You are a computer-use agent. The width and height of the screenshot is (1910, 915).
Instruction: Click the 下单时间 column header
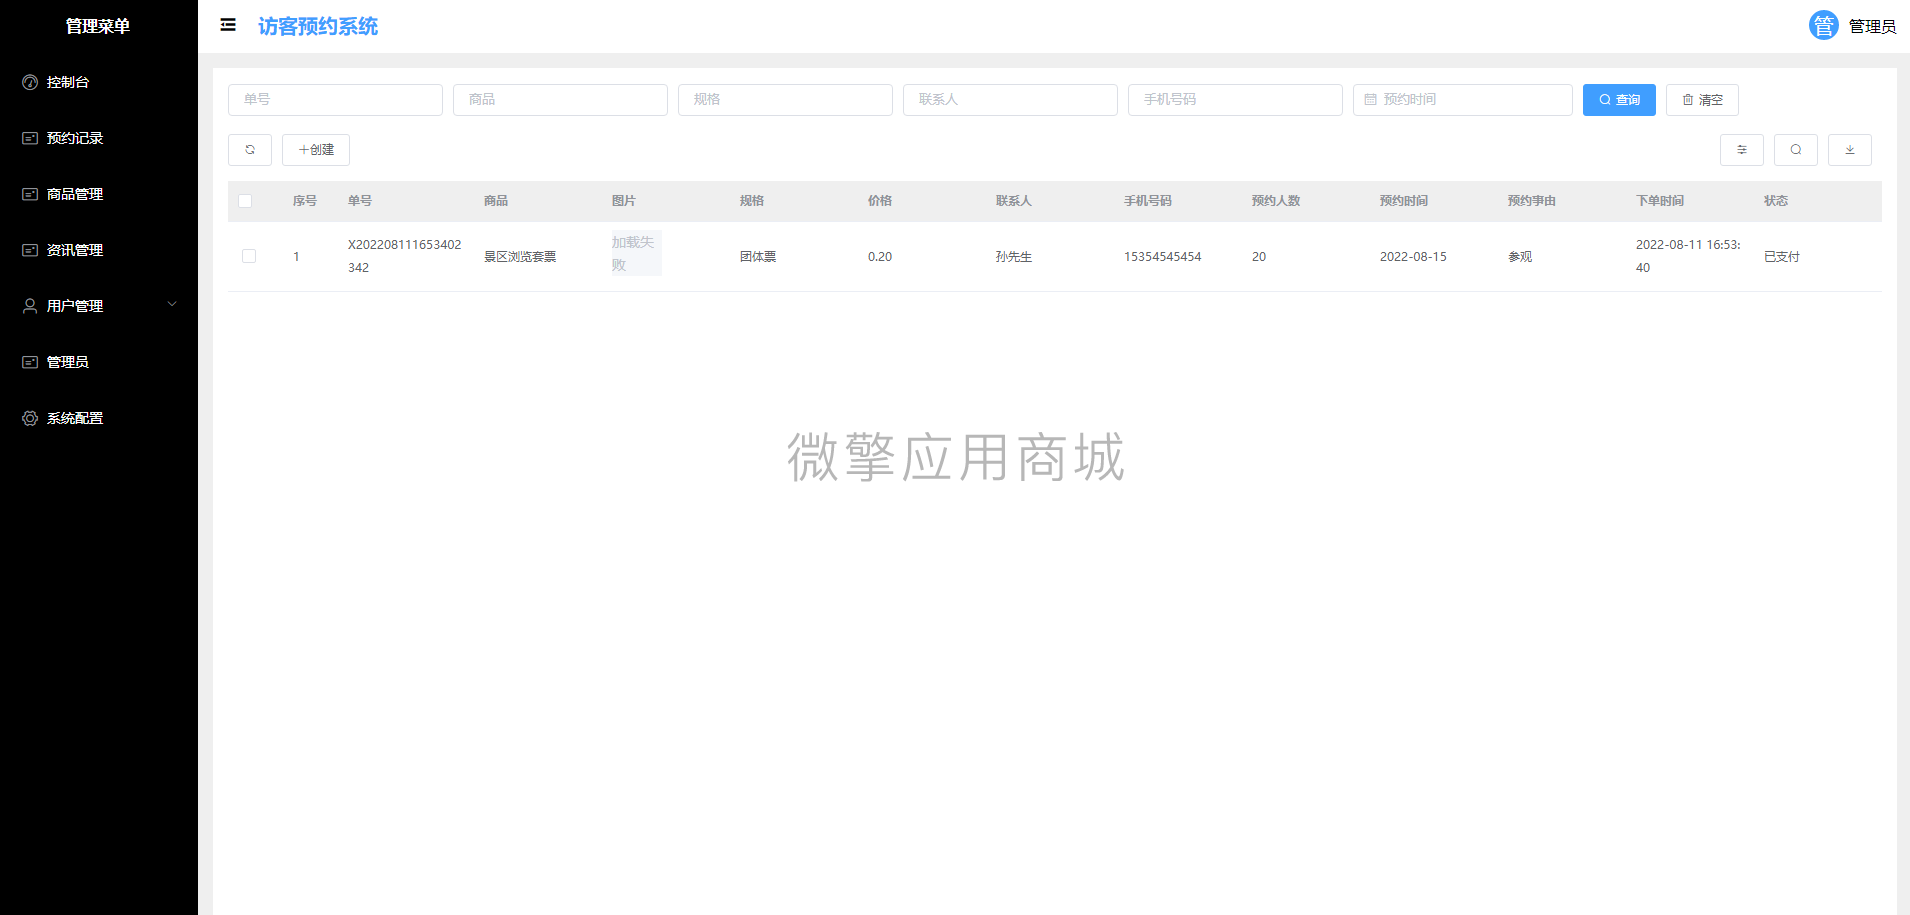click(1660, 201)
